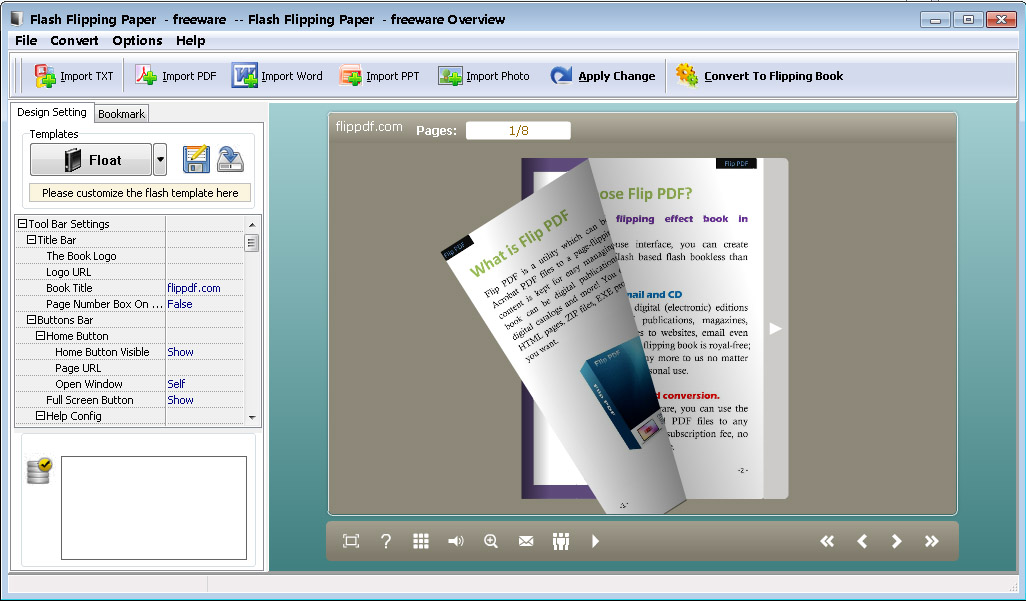Jump to the first page
Viewport: 1026px width, 601px height.
[827, 541]
